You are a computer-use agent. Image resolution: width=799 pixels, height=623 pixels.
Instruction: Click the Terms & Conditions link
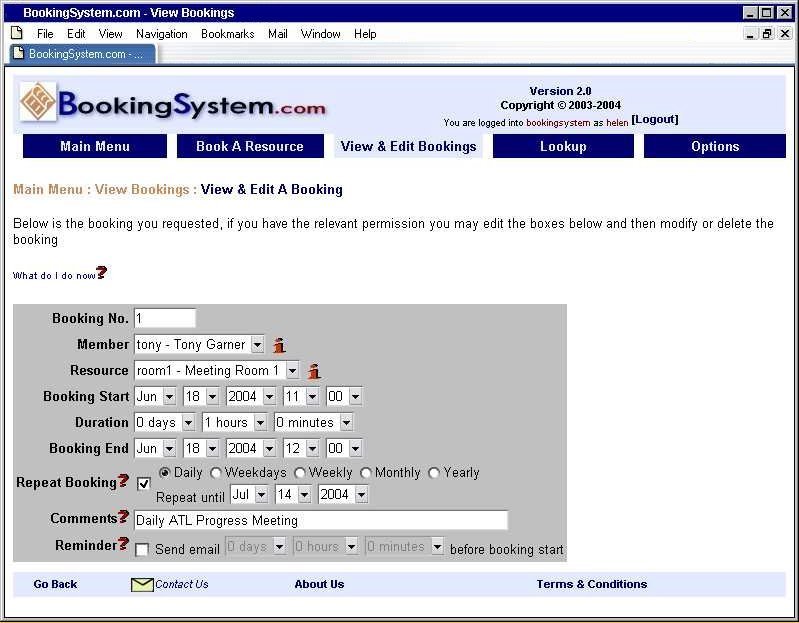(592, 584)
